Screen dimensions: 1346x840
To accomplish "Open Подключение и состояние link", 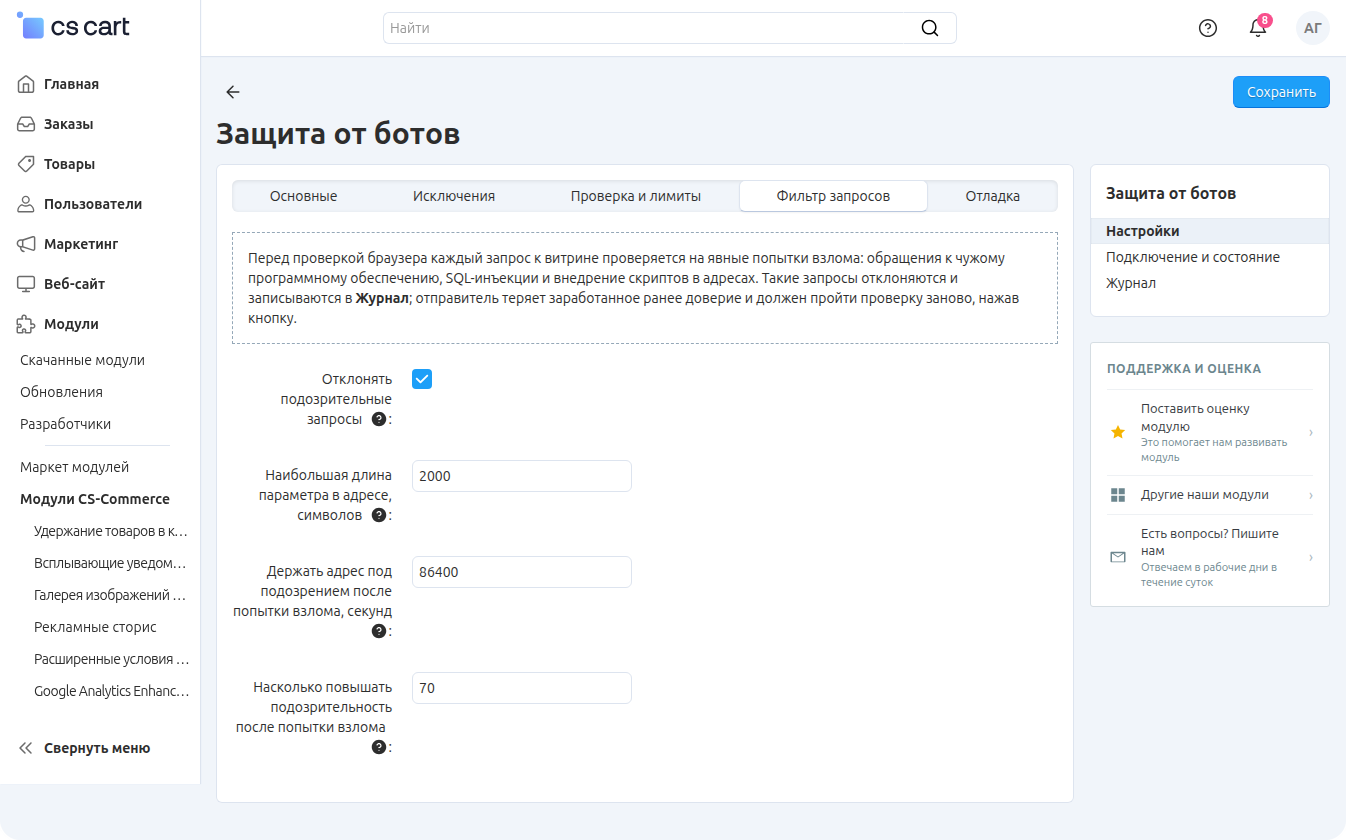I will (x=1192, y=257).
